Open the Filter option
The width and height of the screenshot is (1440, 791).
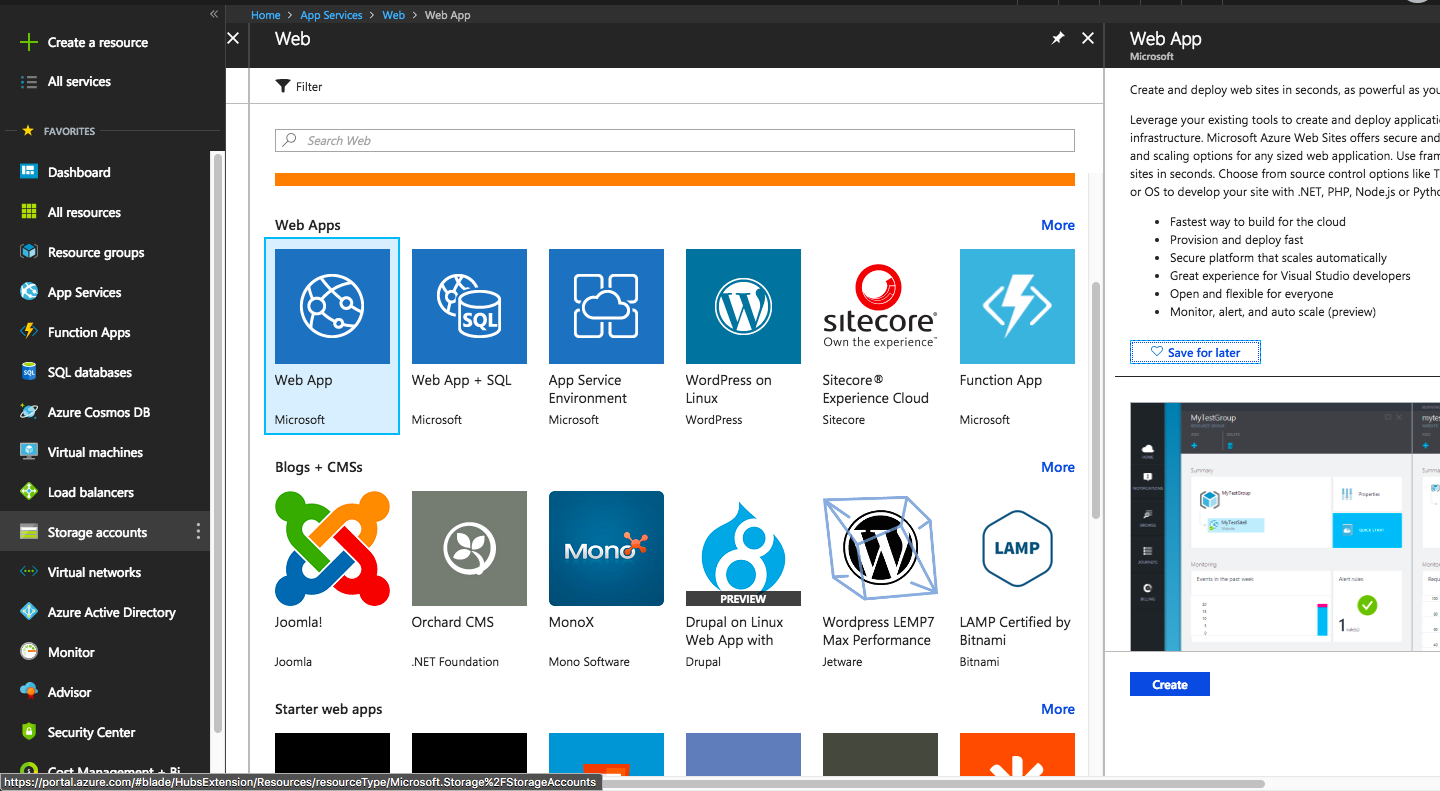click(299, 86)
